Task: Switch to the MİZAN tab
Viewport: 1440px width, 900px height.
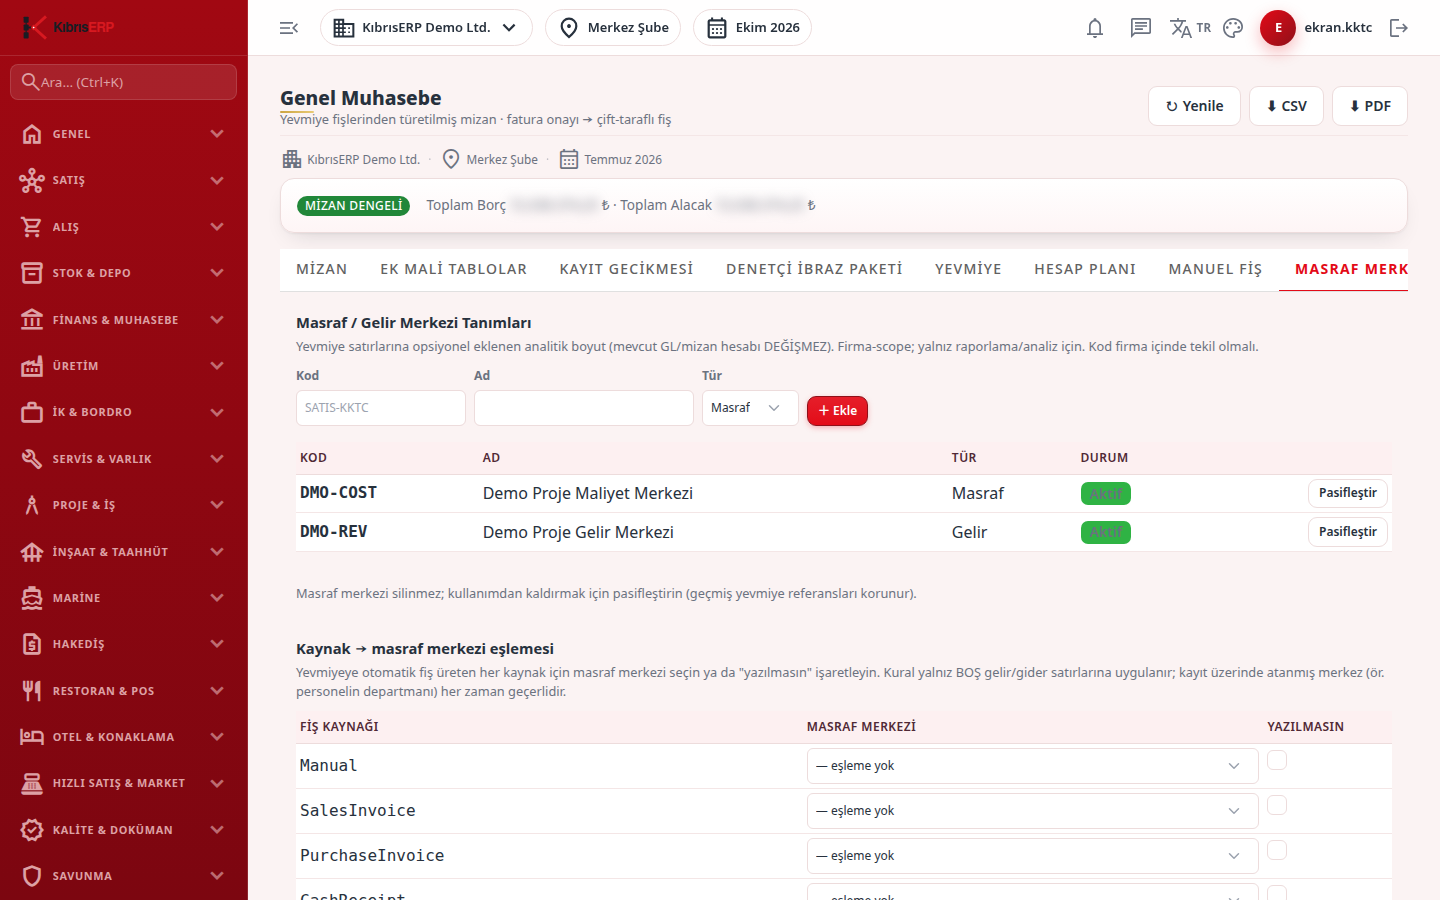Action: coord(322,269)
